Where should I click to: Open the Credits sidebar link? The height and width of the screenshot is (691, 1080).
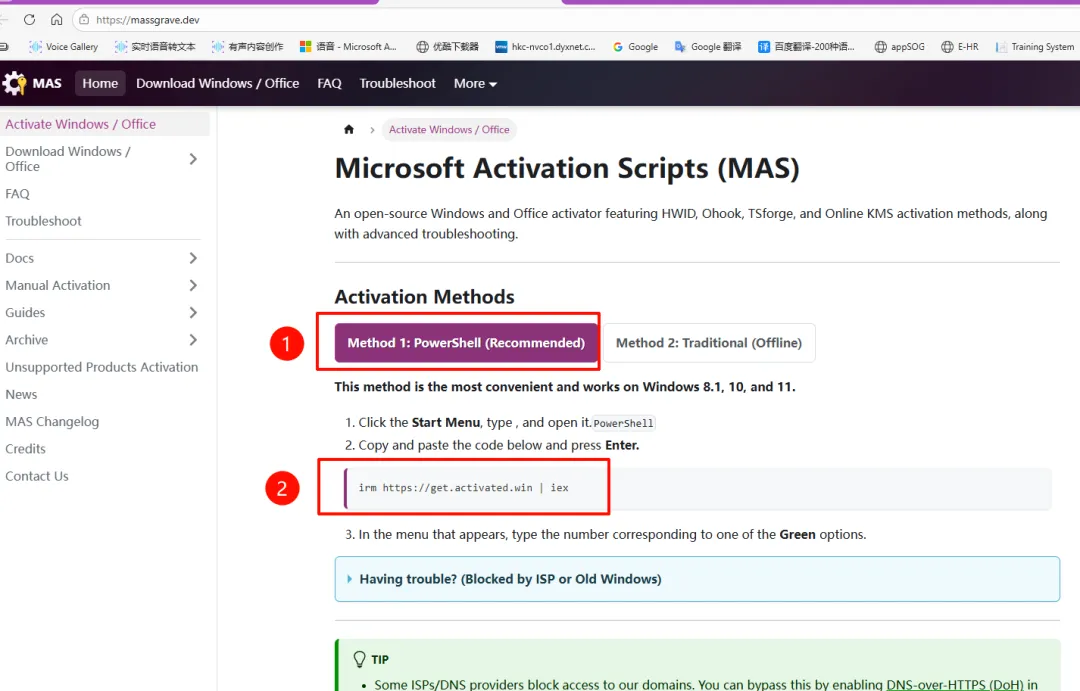25,449
